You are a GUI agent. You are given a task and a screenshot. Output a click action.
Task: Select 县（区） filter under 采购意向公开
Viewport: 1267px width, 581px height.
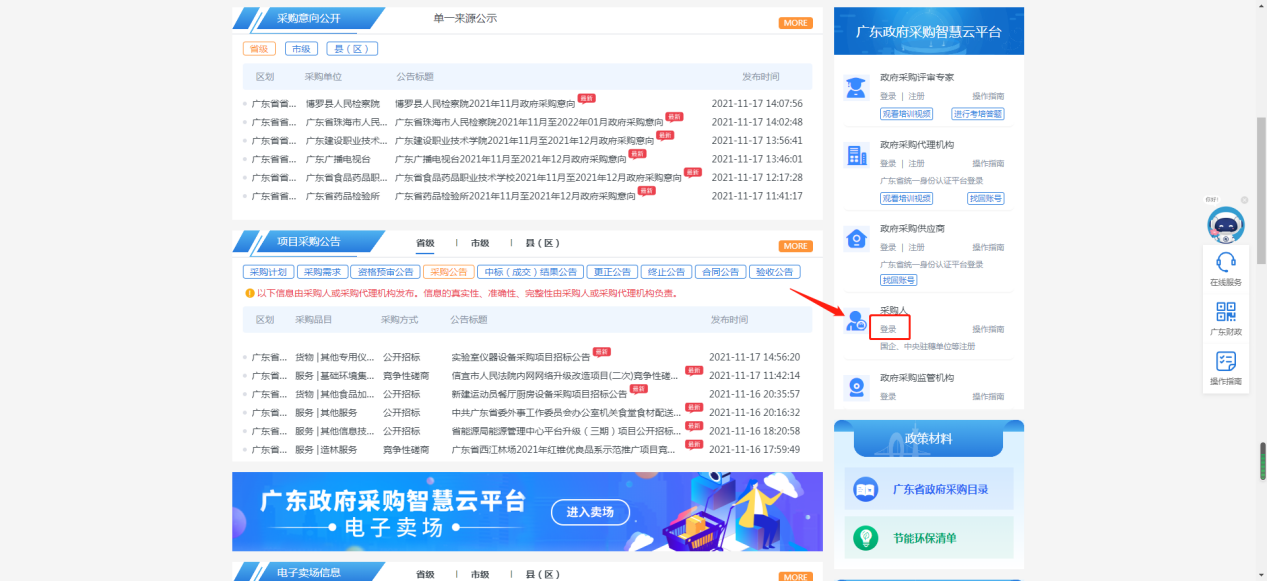pyautogui.click(x=351, y=49)
